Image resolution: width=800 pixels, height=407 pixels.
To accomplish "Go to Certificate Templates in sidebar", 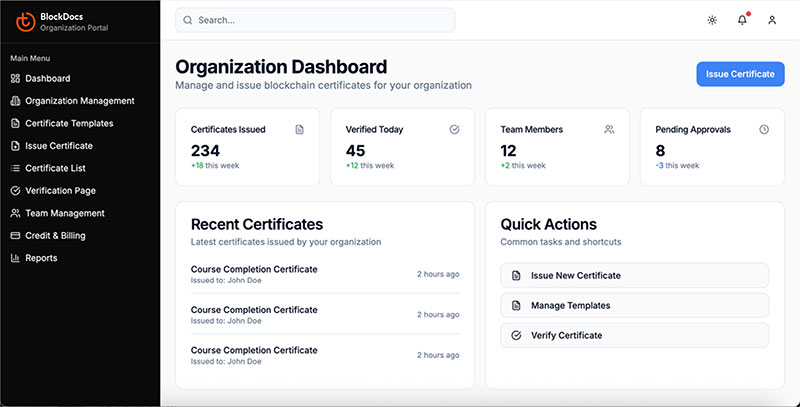I will tap(69, 123).
